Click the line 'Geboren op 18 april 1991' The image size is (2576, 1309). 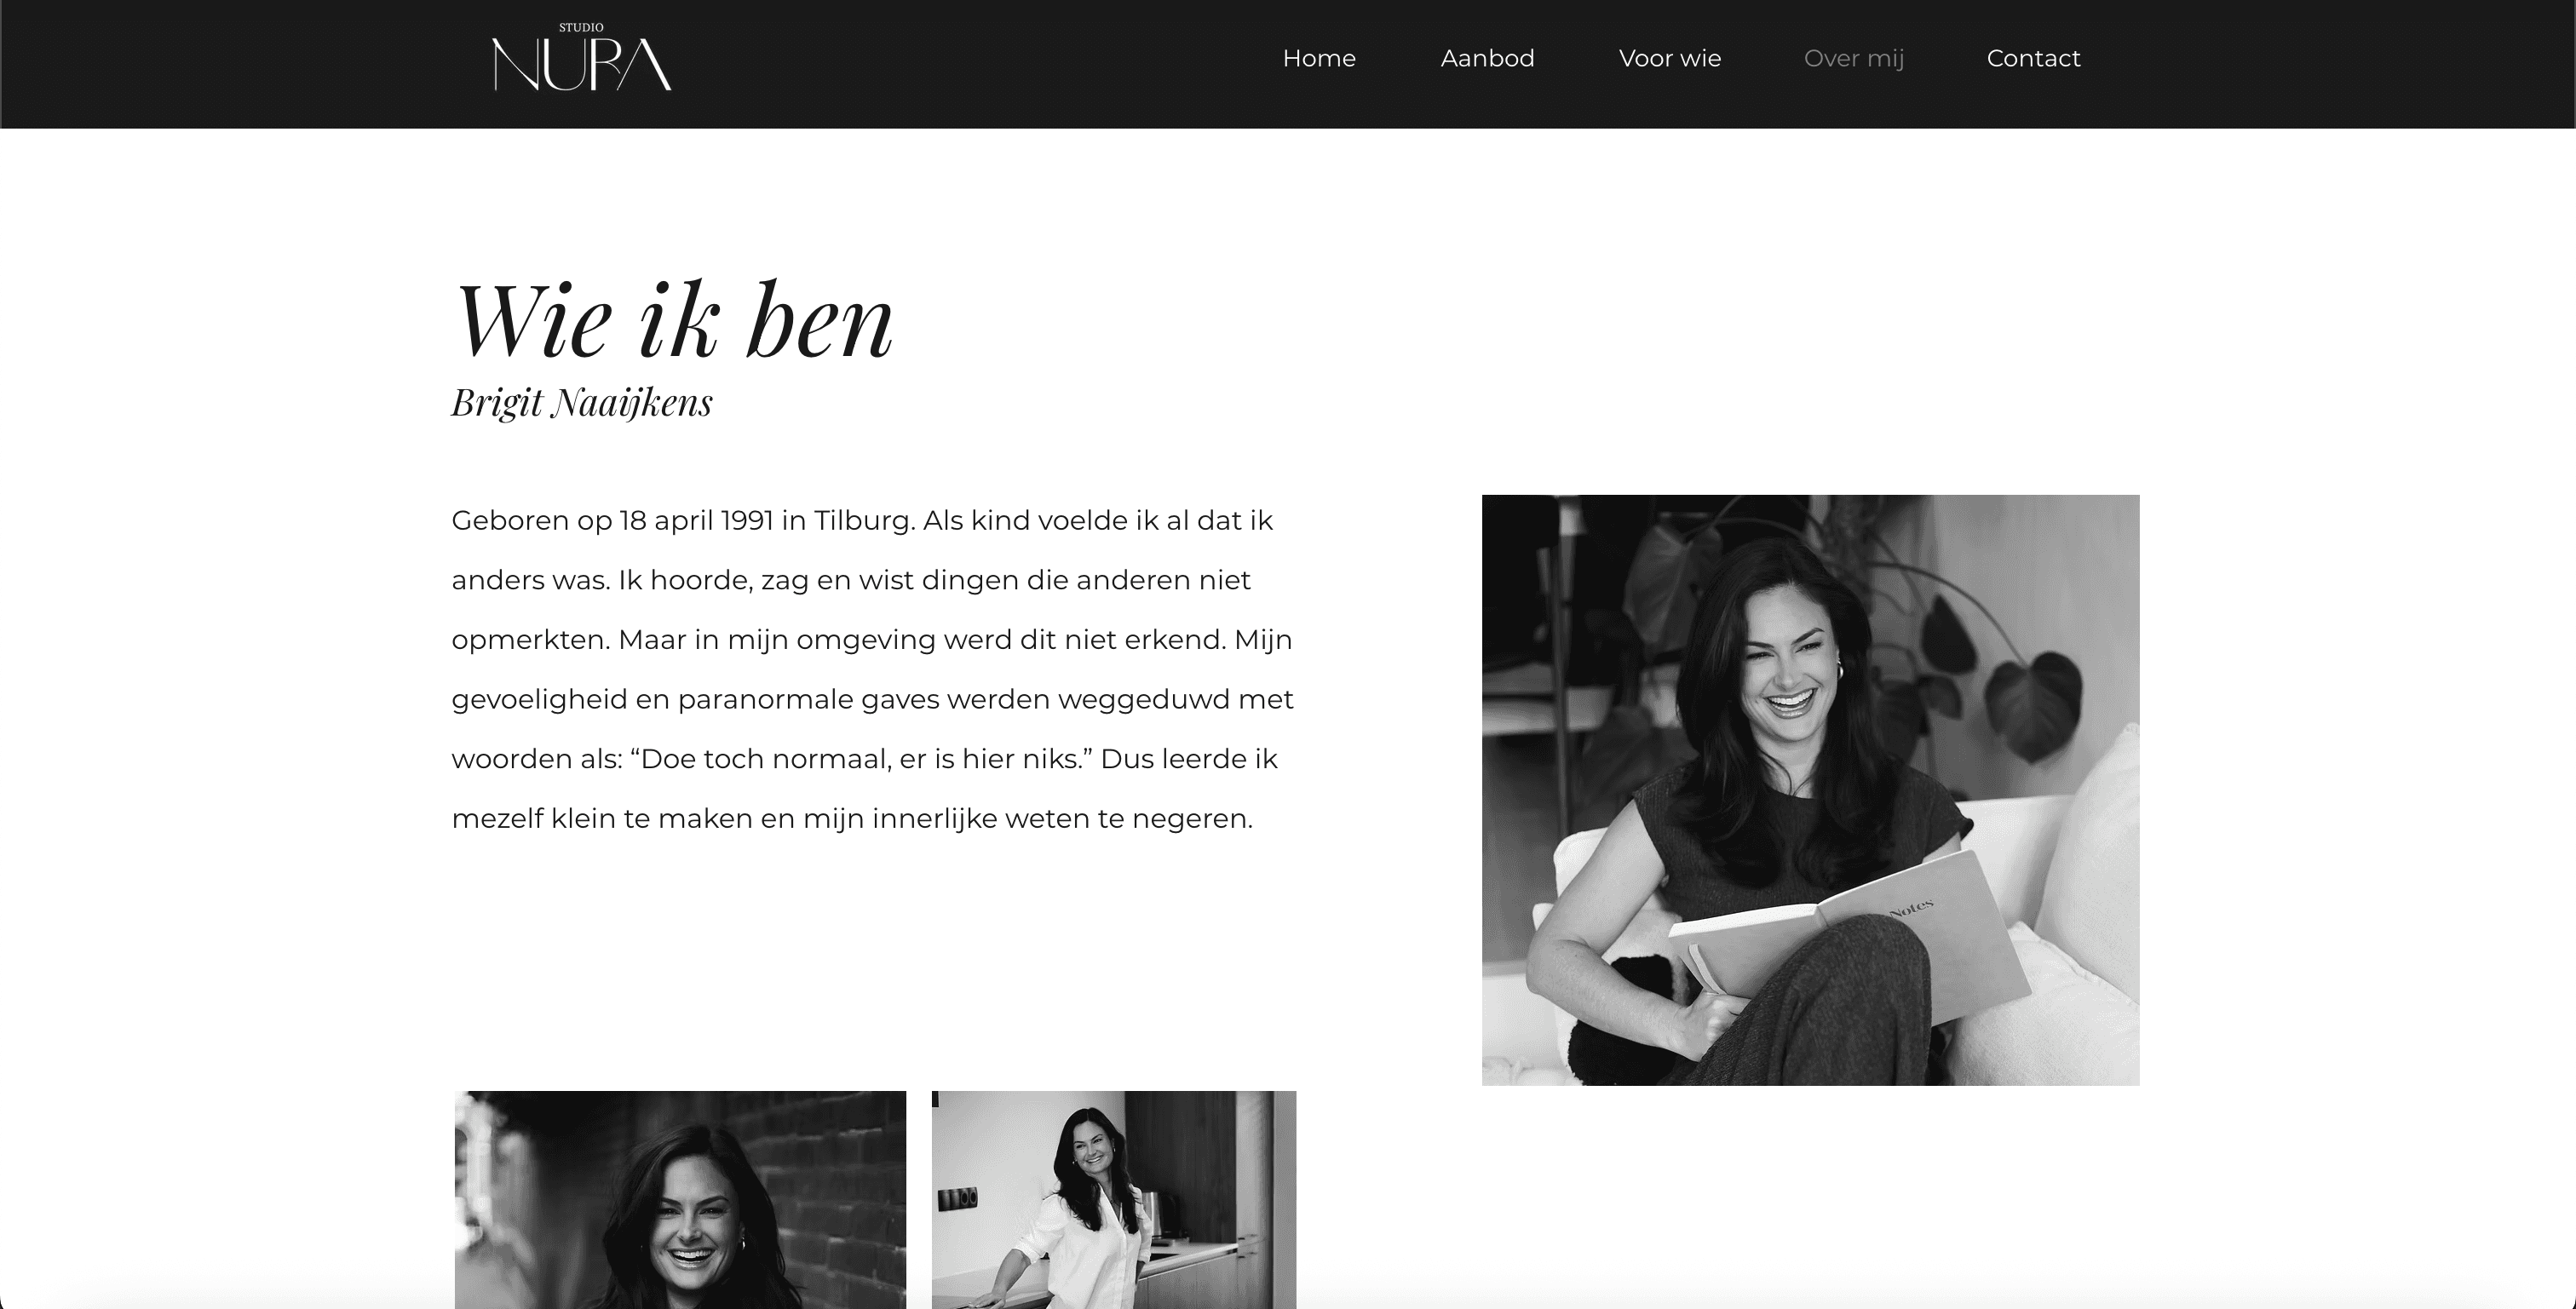click(x=862, y=521)
